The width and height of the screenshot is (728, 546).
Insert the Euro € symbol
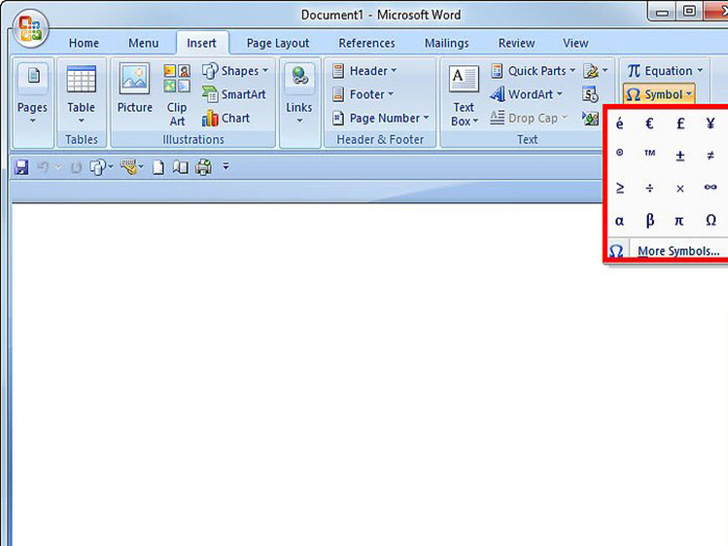[650, 124]
